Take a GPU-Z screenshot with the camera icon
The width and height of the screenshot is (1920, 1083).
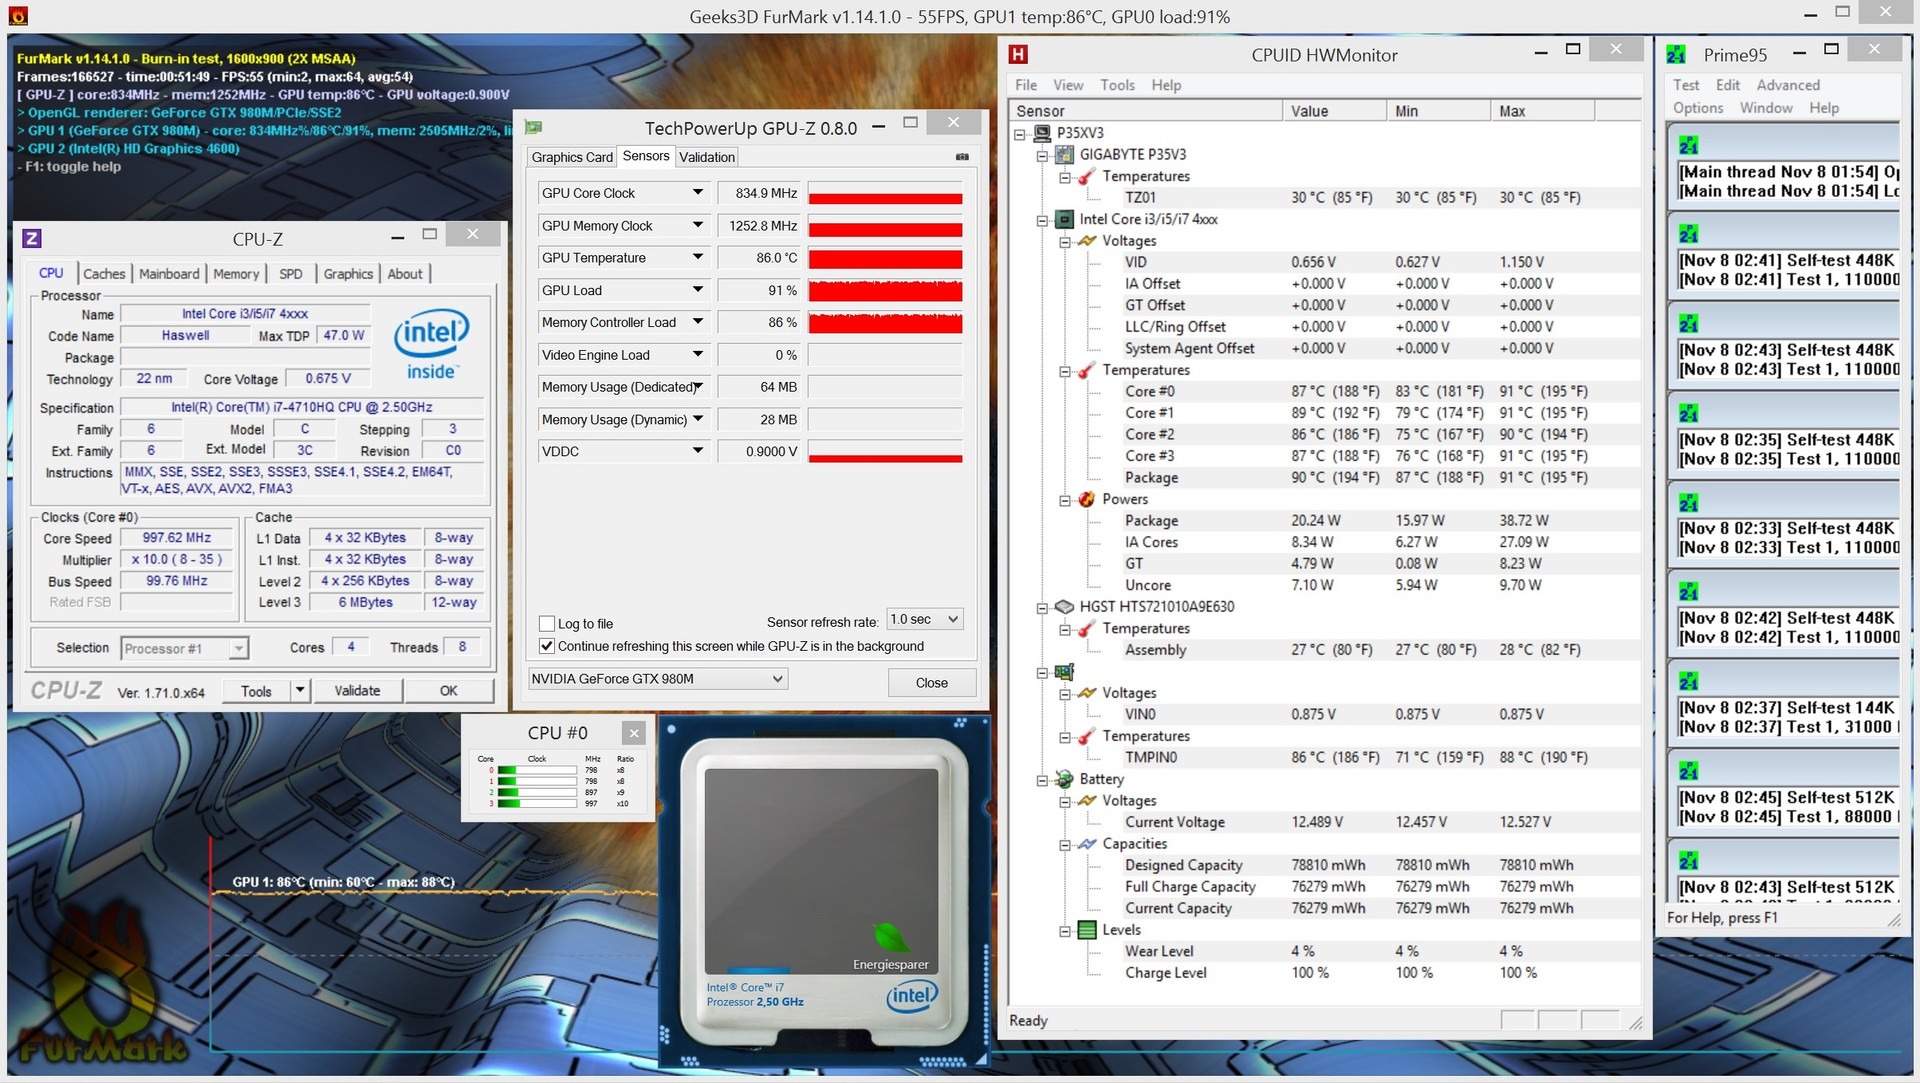click(962, 157)
